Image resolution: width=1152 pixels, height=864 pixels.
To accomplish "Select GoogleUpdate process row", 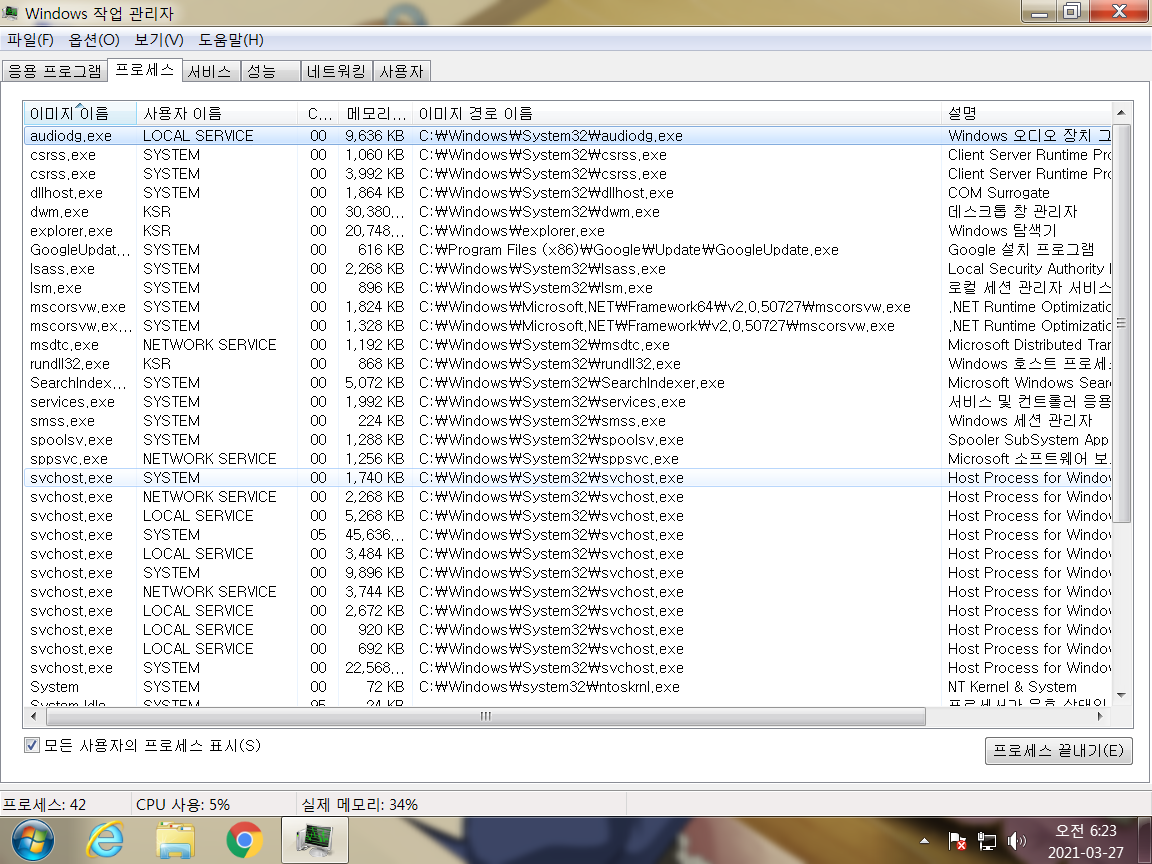I will click(568, 250).
